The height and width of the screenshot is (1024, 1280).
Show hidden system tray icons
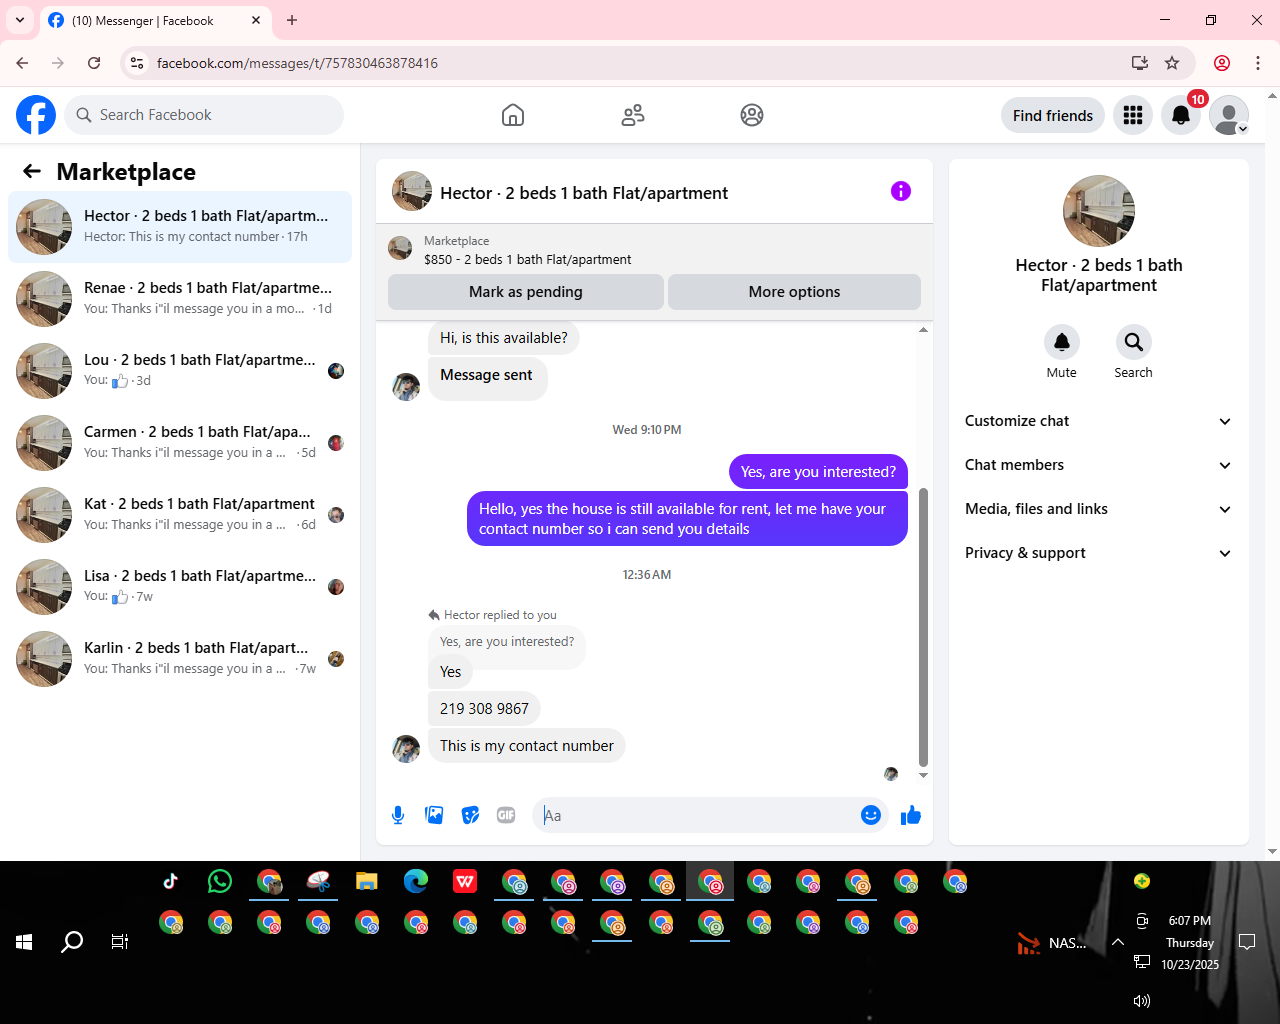(1118, 942)
